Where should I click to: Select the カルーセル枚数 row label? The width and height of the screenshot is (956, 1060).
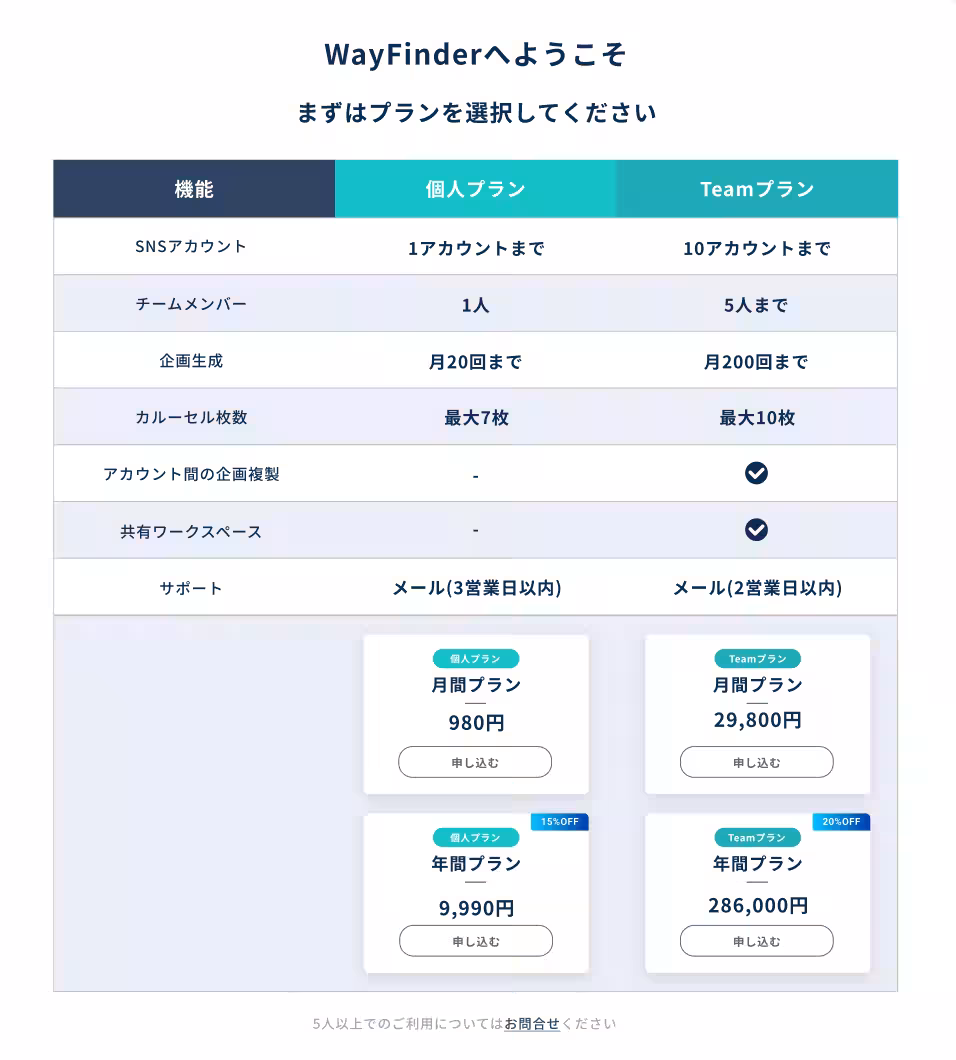click(190, 417)
